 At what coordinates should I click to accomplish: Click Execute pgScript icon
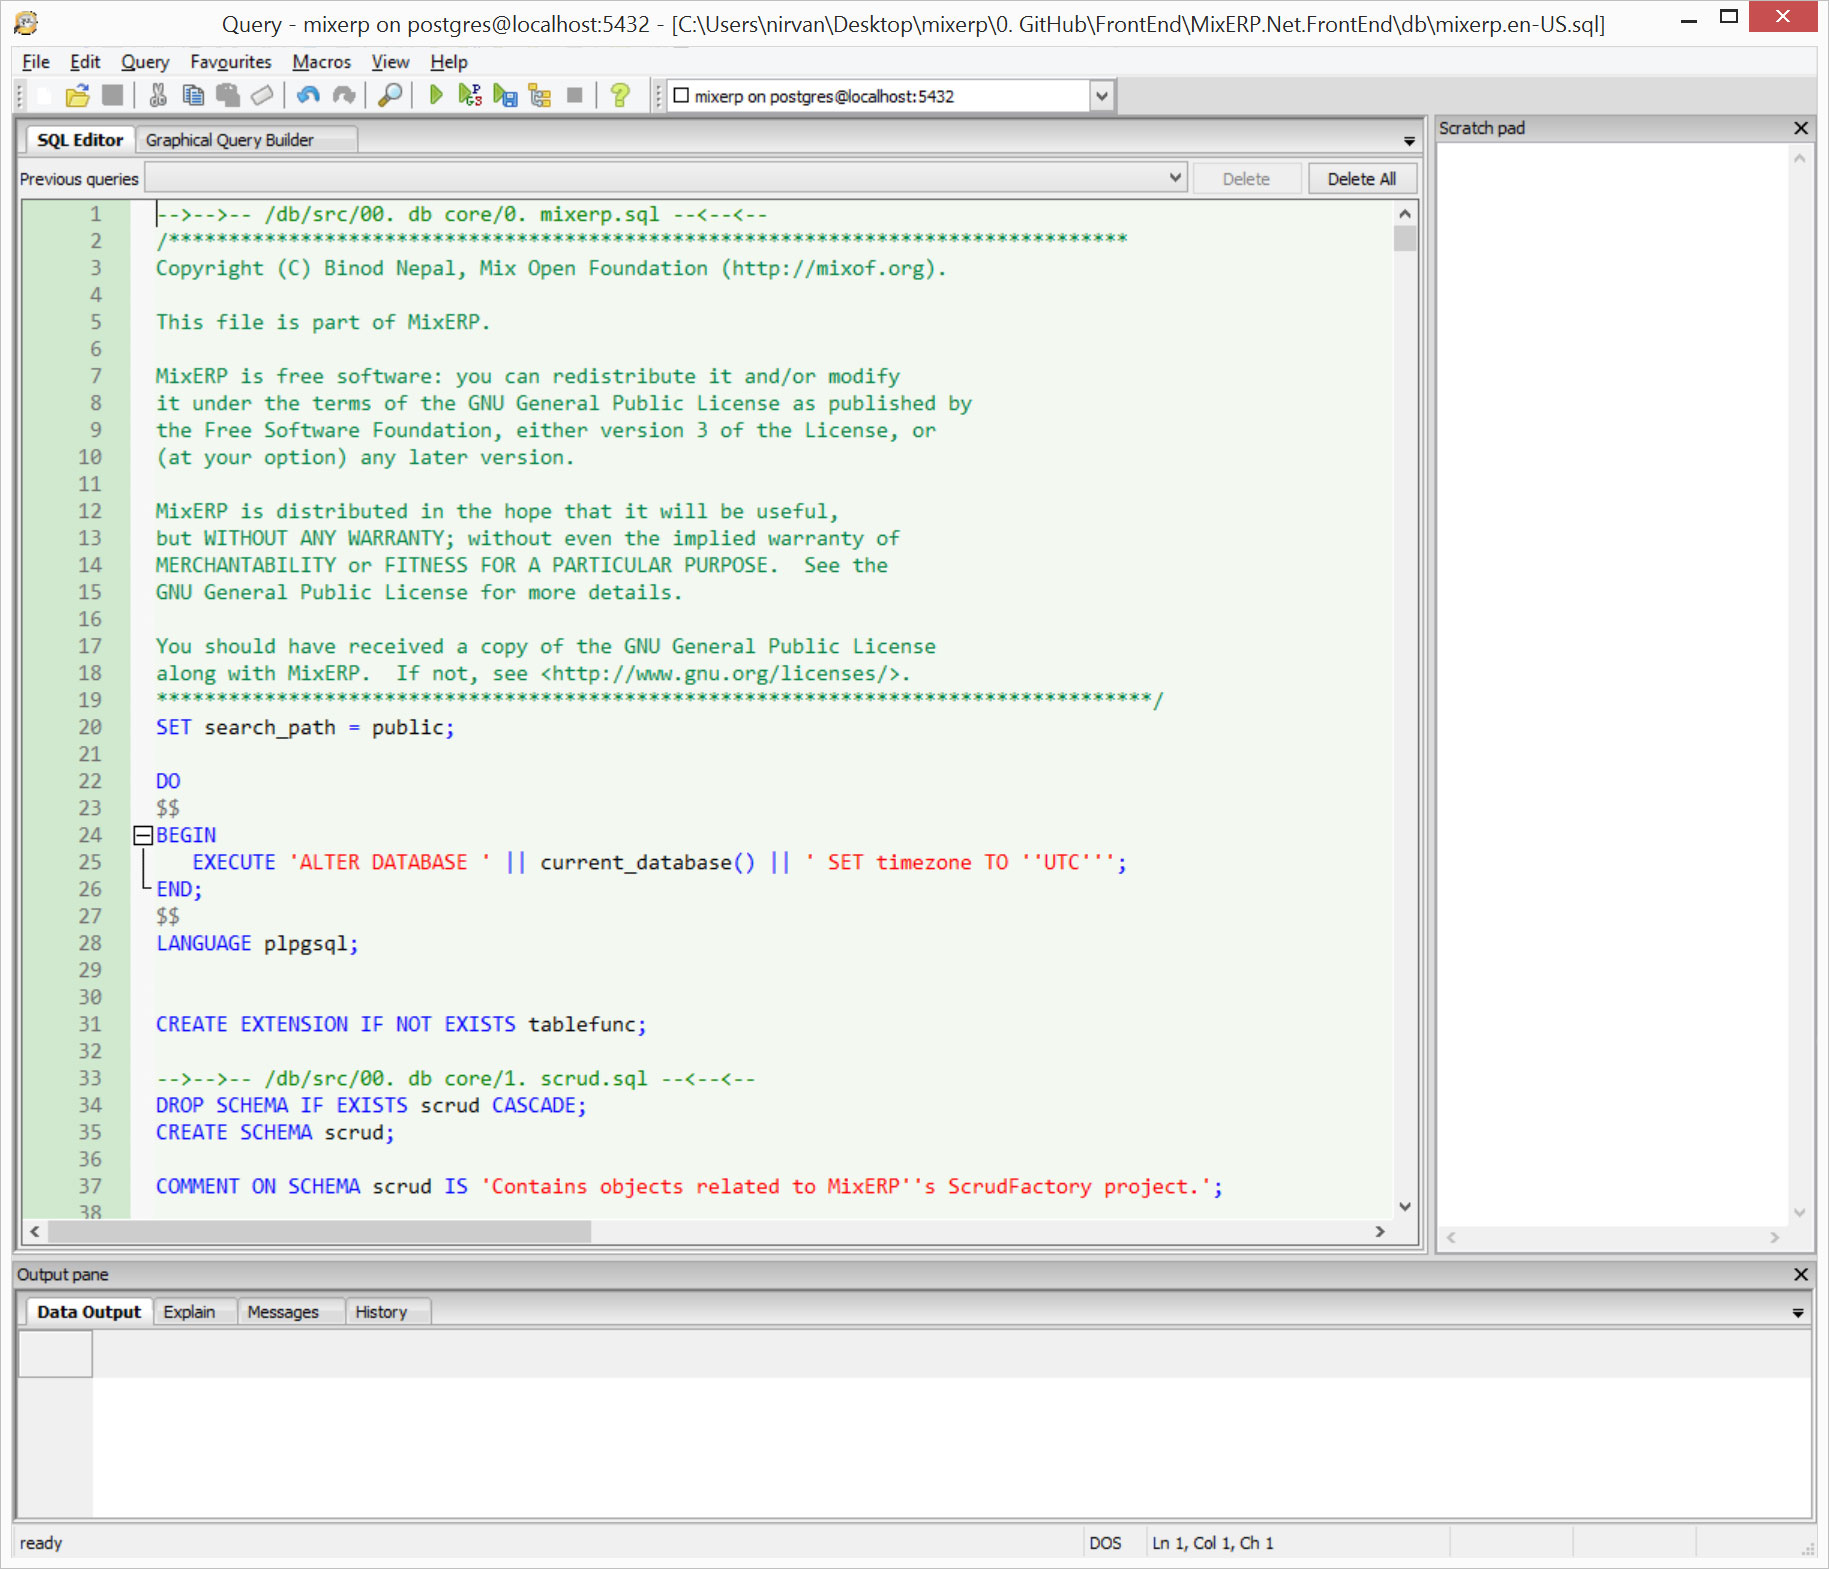(x=470, y=96)
